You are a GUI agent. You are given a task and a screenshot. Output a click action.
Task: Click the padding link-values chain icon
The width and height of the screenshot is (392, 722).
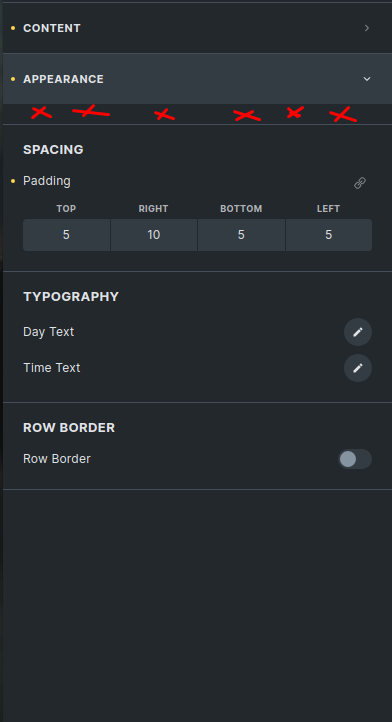360,183
